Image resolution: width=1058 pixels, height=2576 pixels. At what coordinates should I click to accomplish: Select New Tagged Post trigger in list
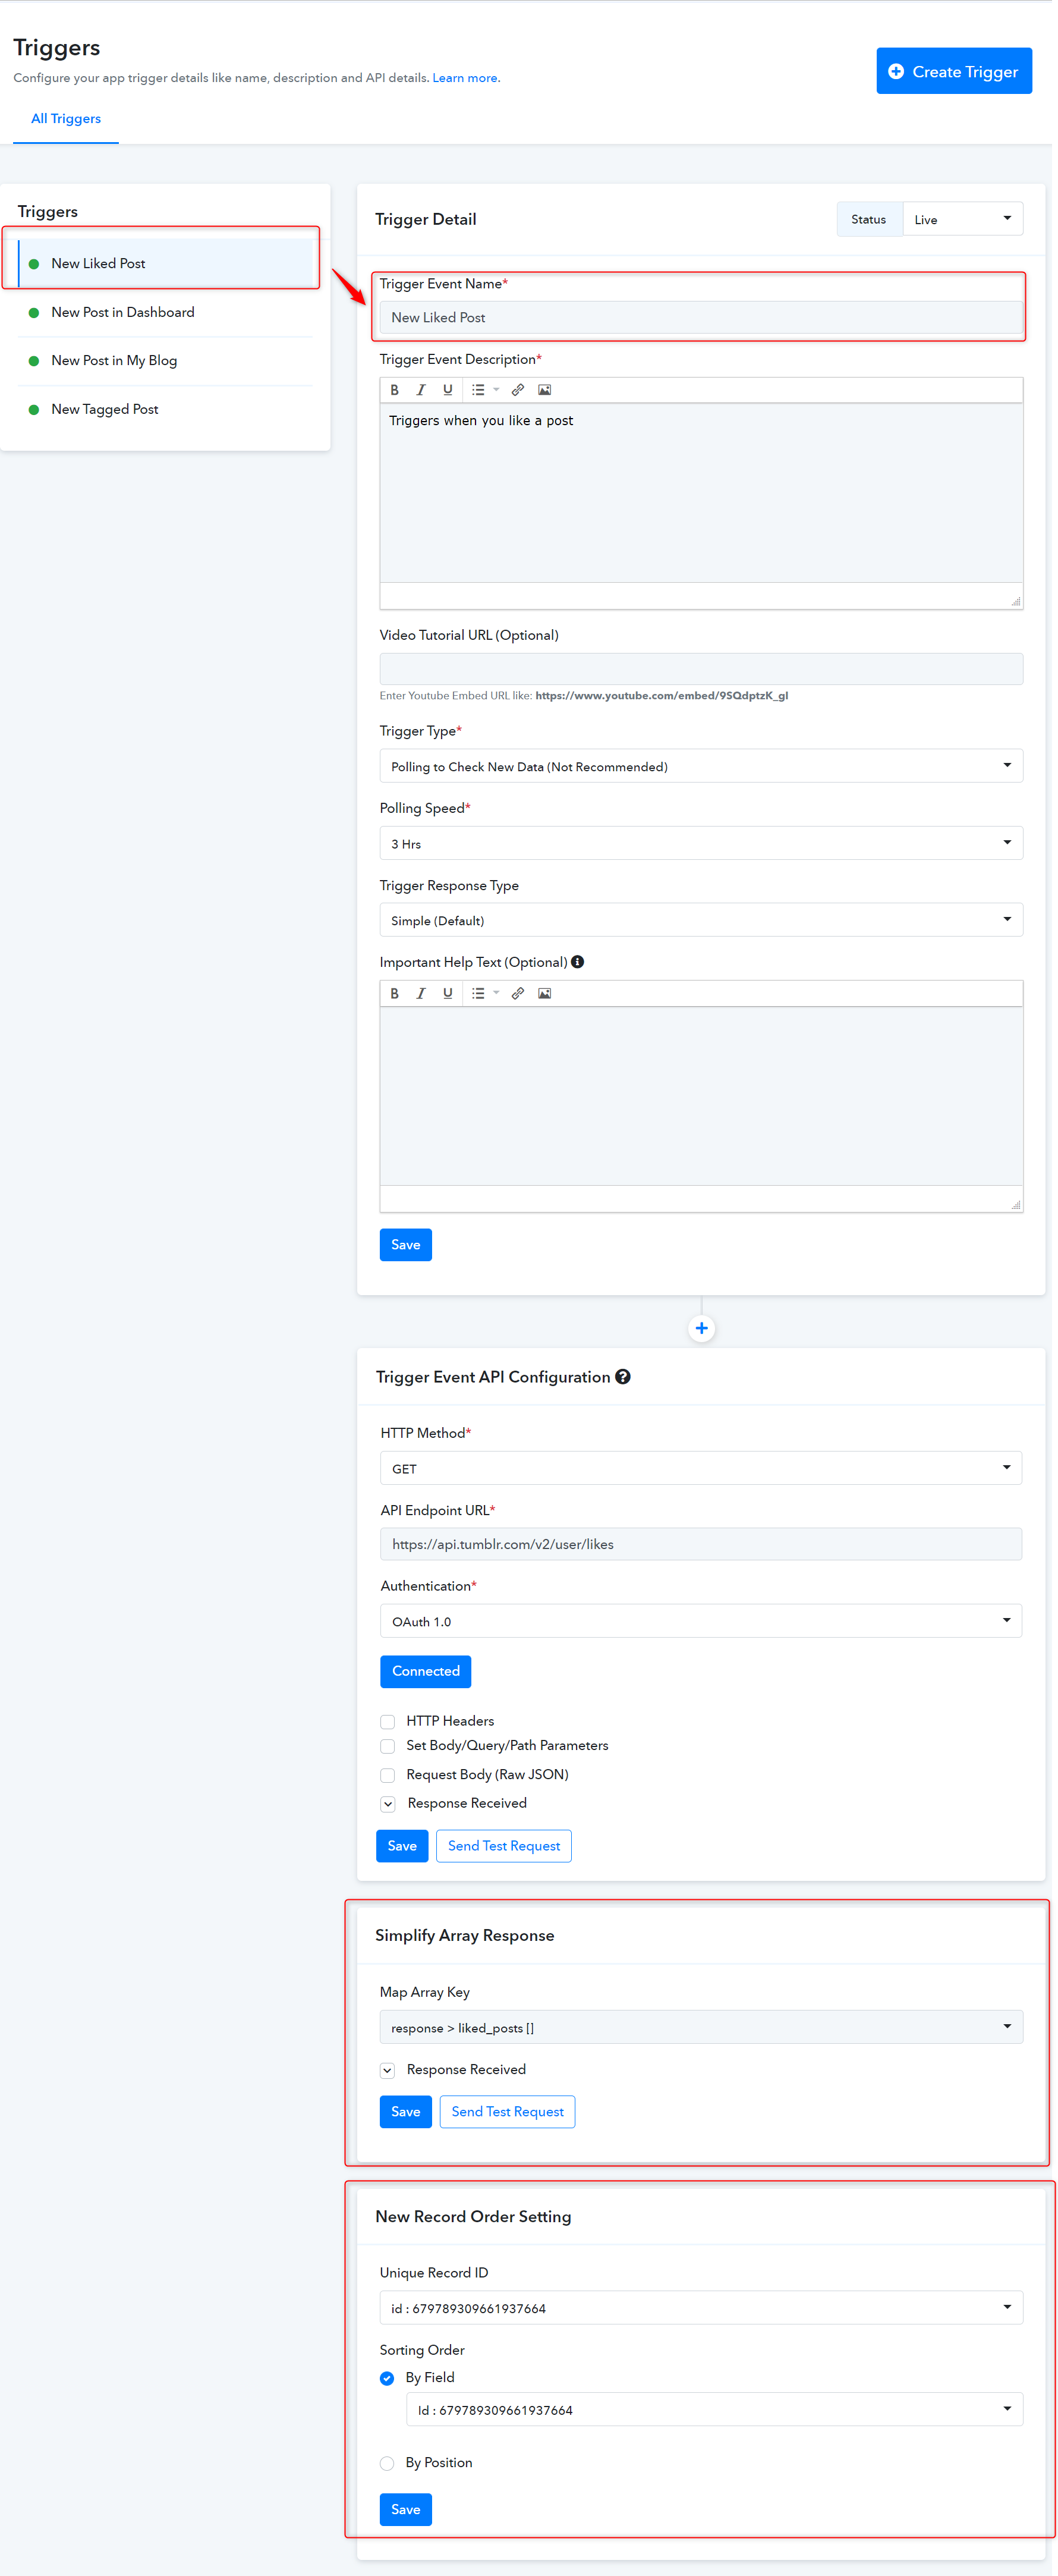tap(105, 409)
